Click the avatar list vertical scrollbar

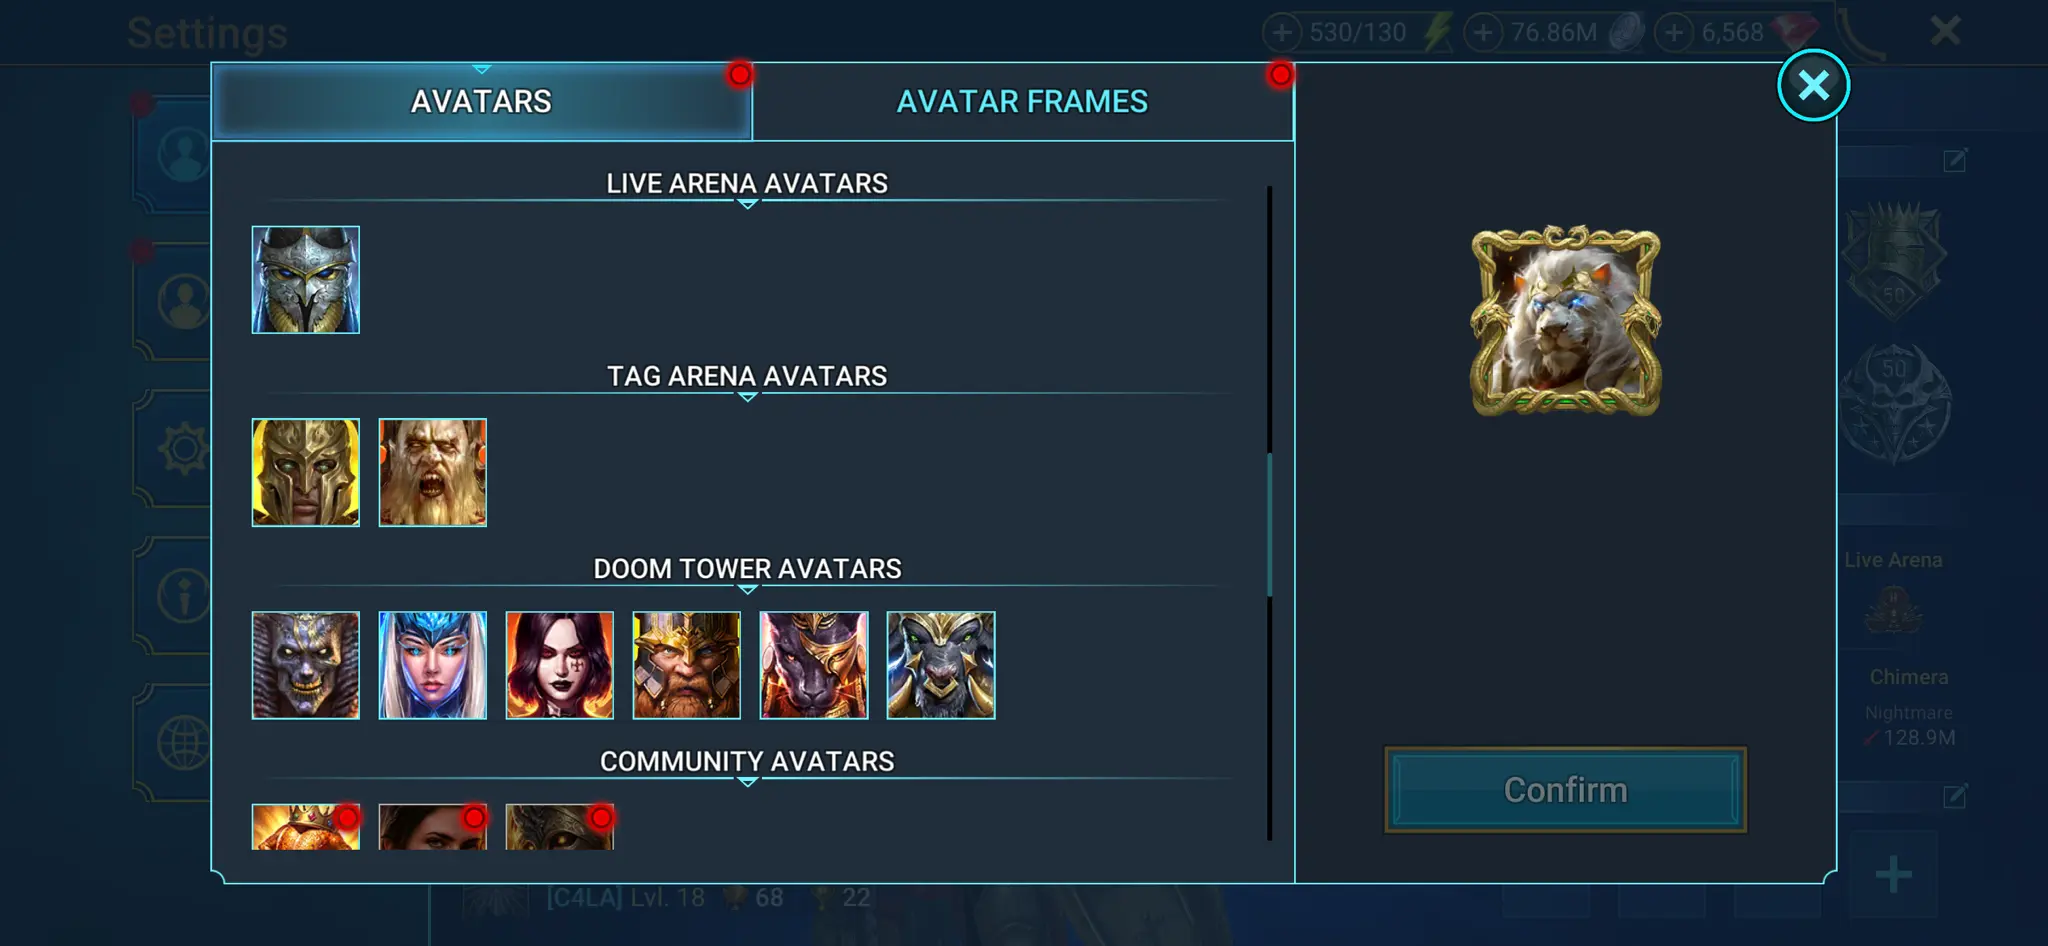click(1269, 524)
